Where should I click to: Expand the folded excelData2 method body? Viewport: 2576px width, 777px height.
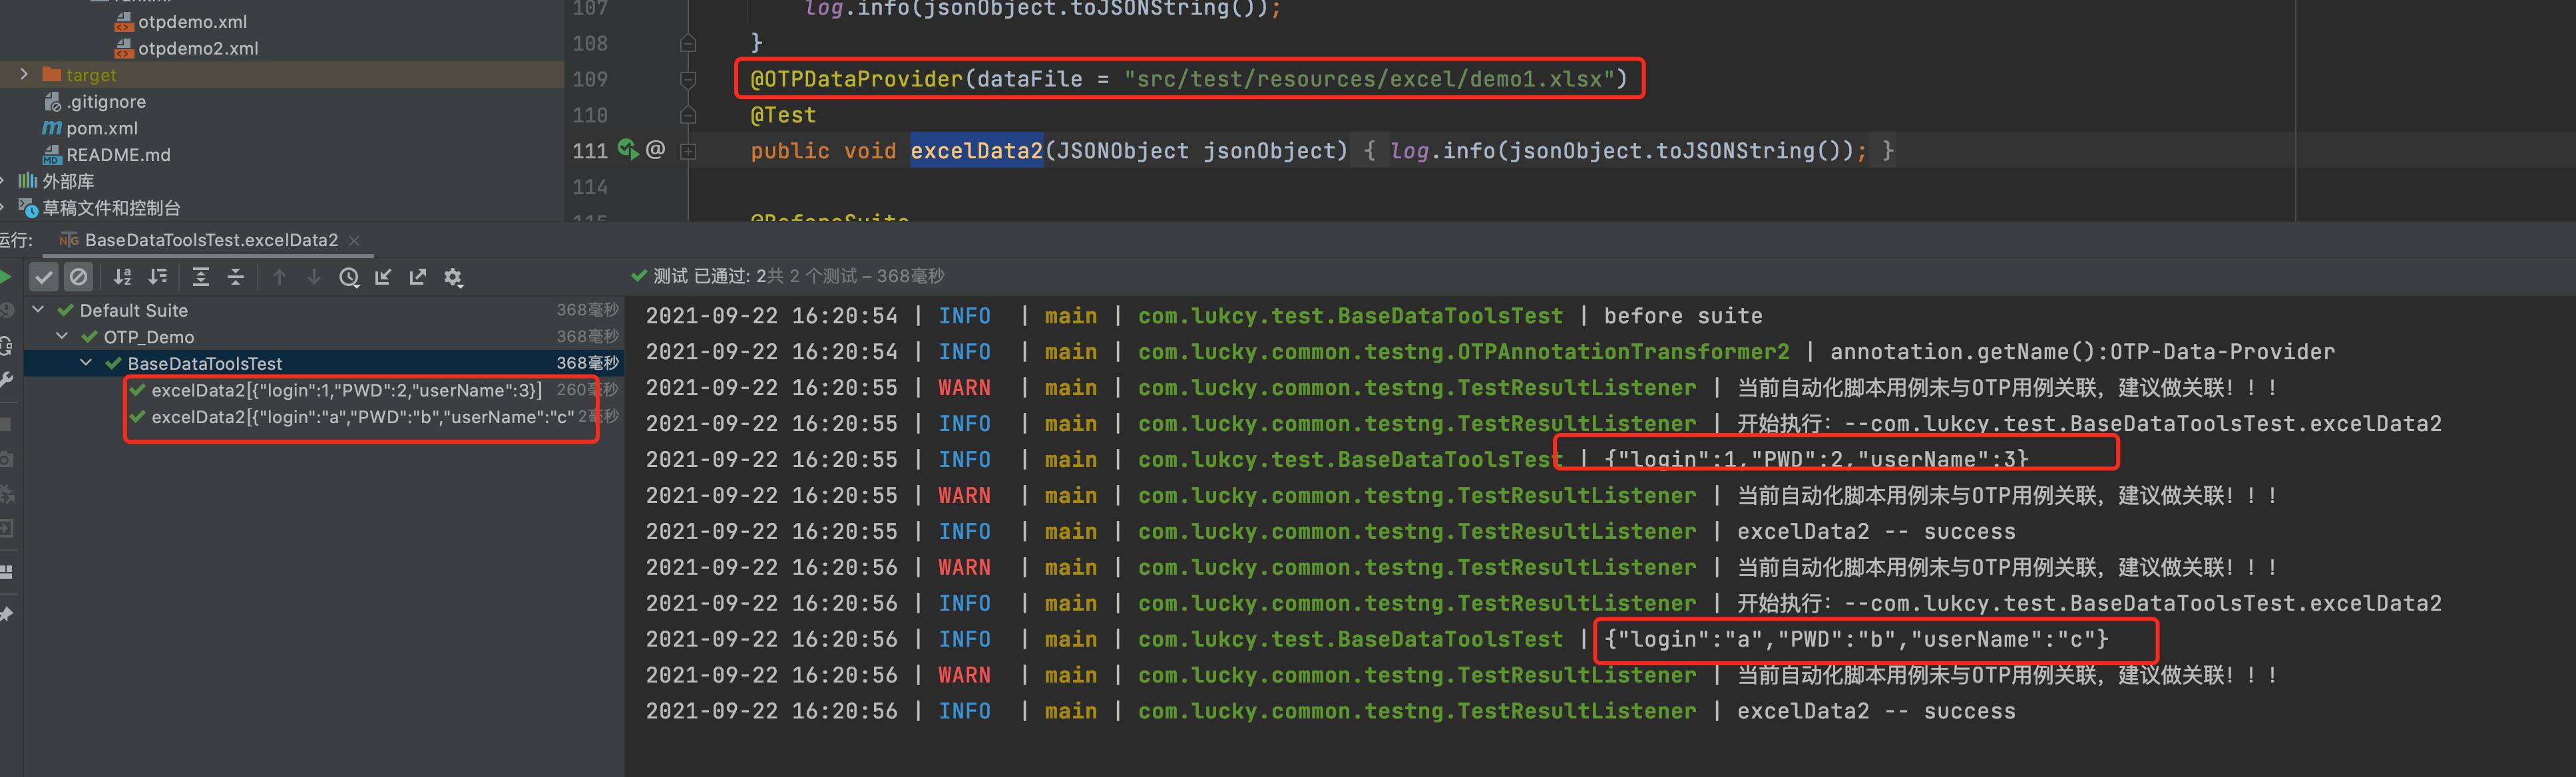(x=688, y=151)
